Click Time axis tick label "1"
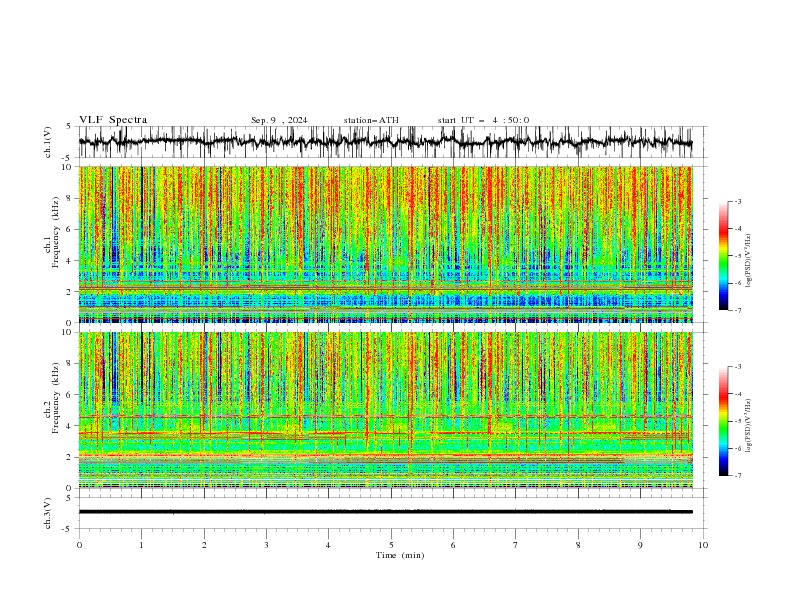Screen dimensions: 792x612 (x=141, y=545)
